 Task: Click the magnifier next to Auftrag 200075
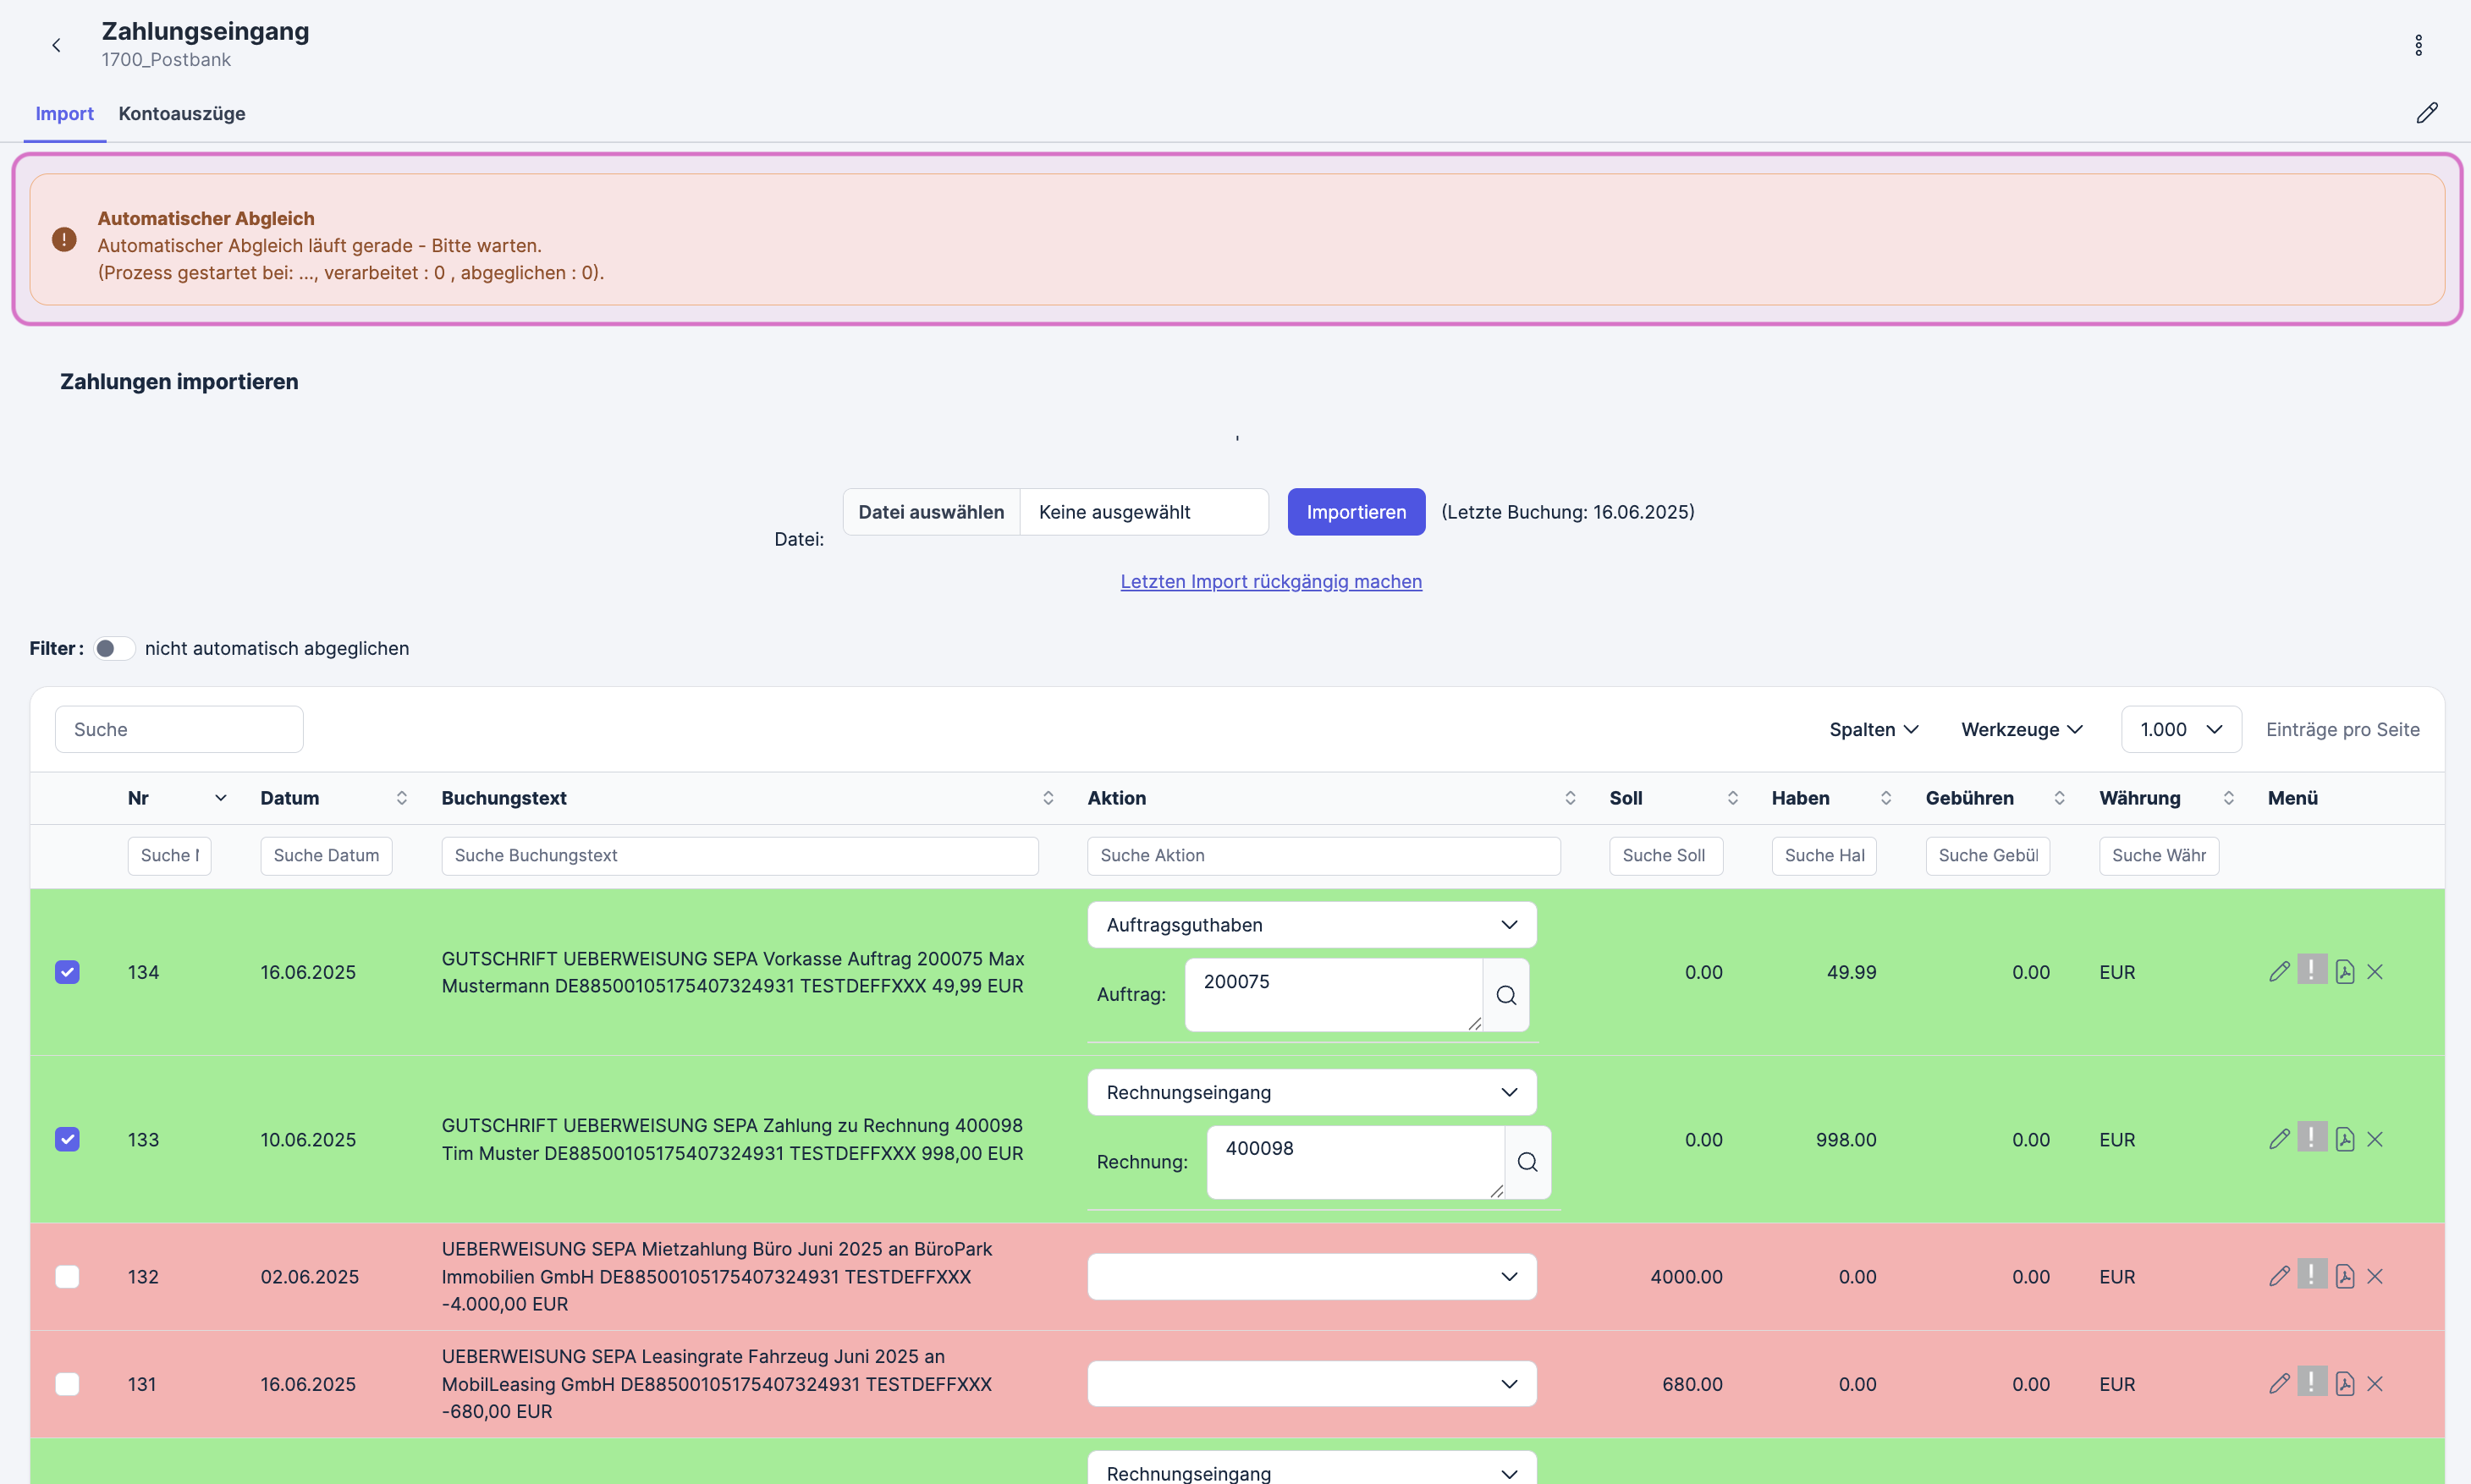1506,995
